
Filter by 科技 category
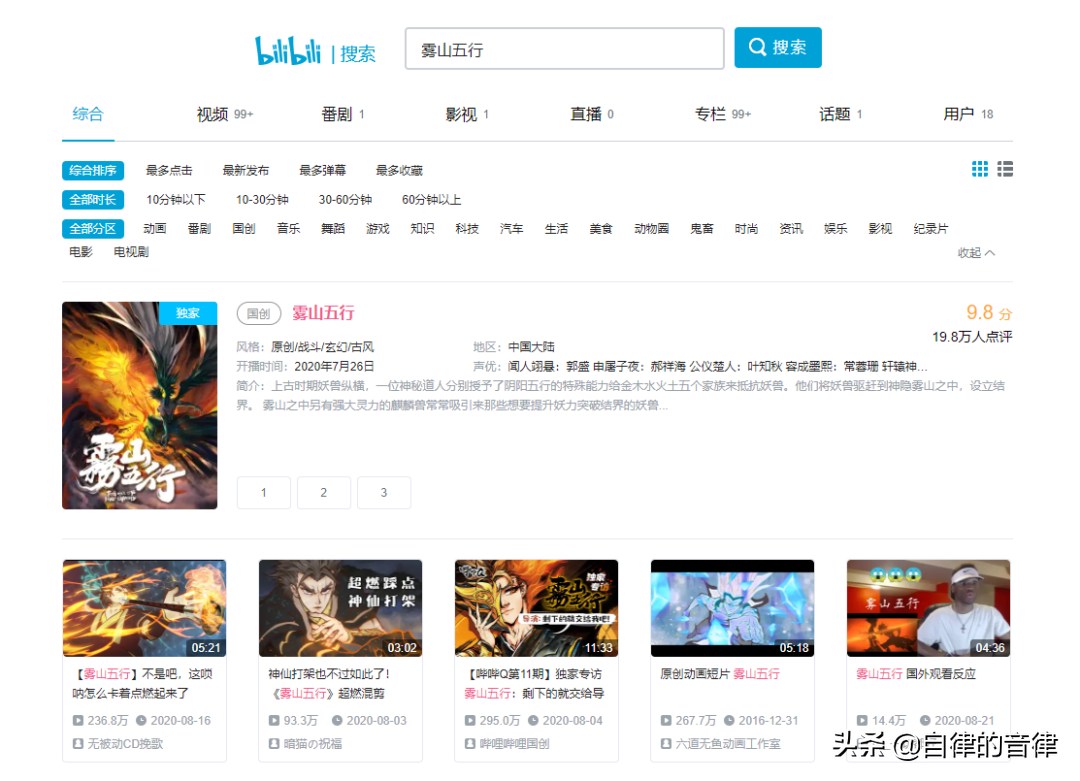(467, 229)
